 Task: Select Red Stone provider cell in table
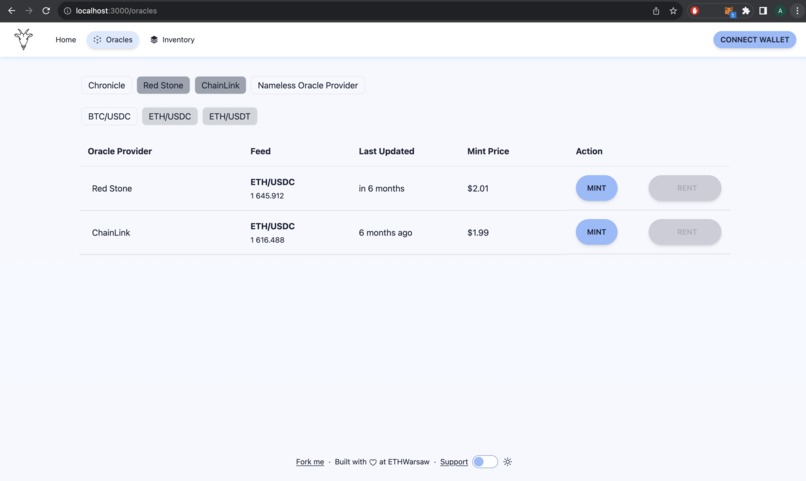(x=112, y=189)
